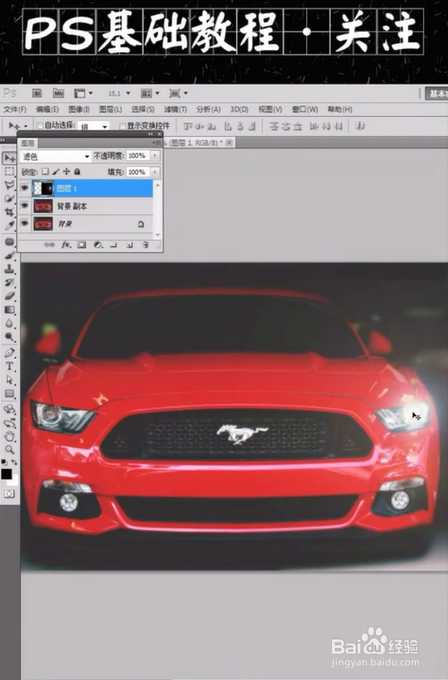Open the 文件(F) menu

pyautogui.click(x=15, y=110)
